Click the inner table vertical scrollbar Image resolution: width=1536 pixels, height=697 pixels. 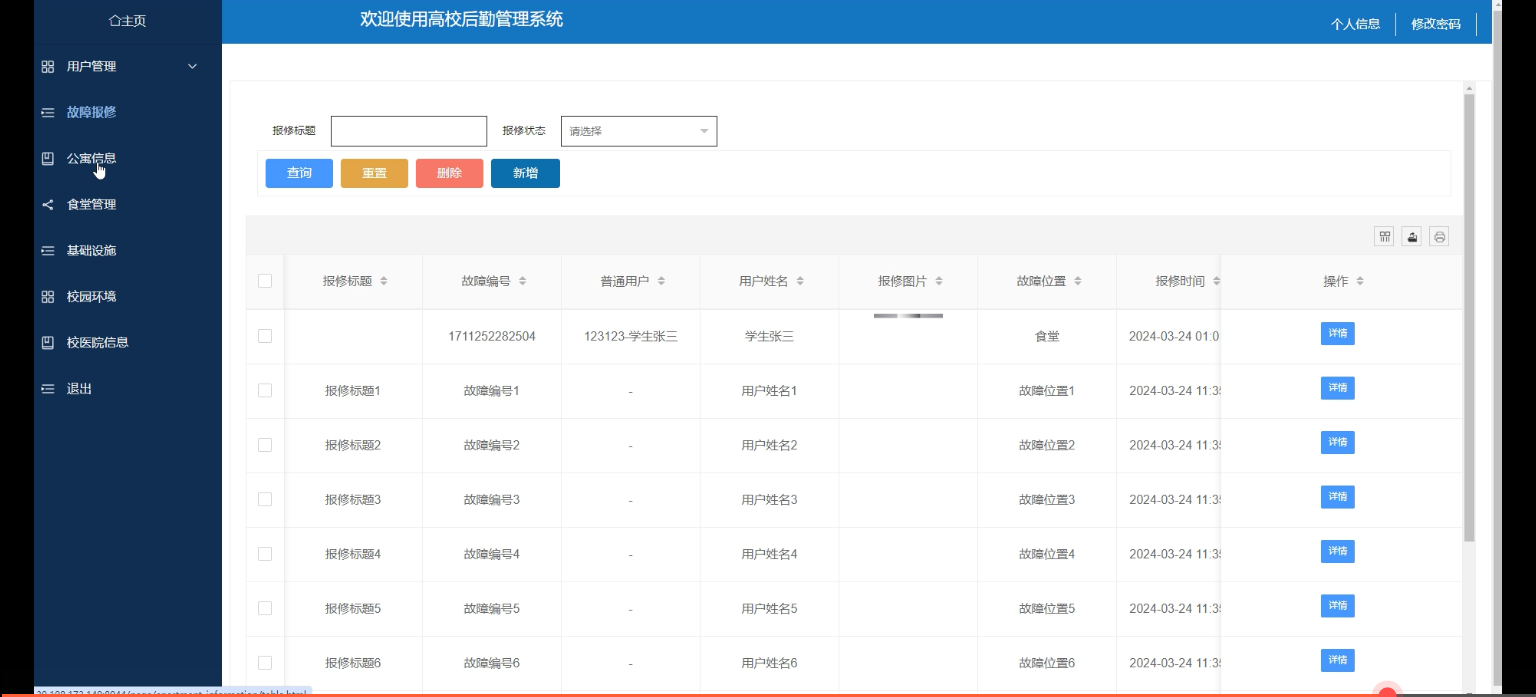1469,318
